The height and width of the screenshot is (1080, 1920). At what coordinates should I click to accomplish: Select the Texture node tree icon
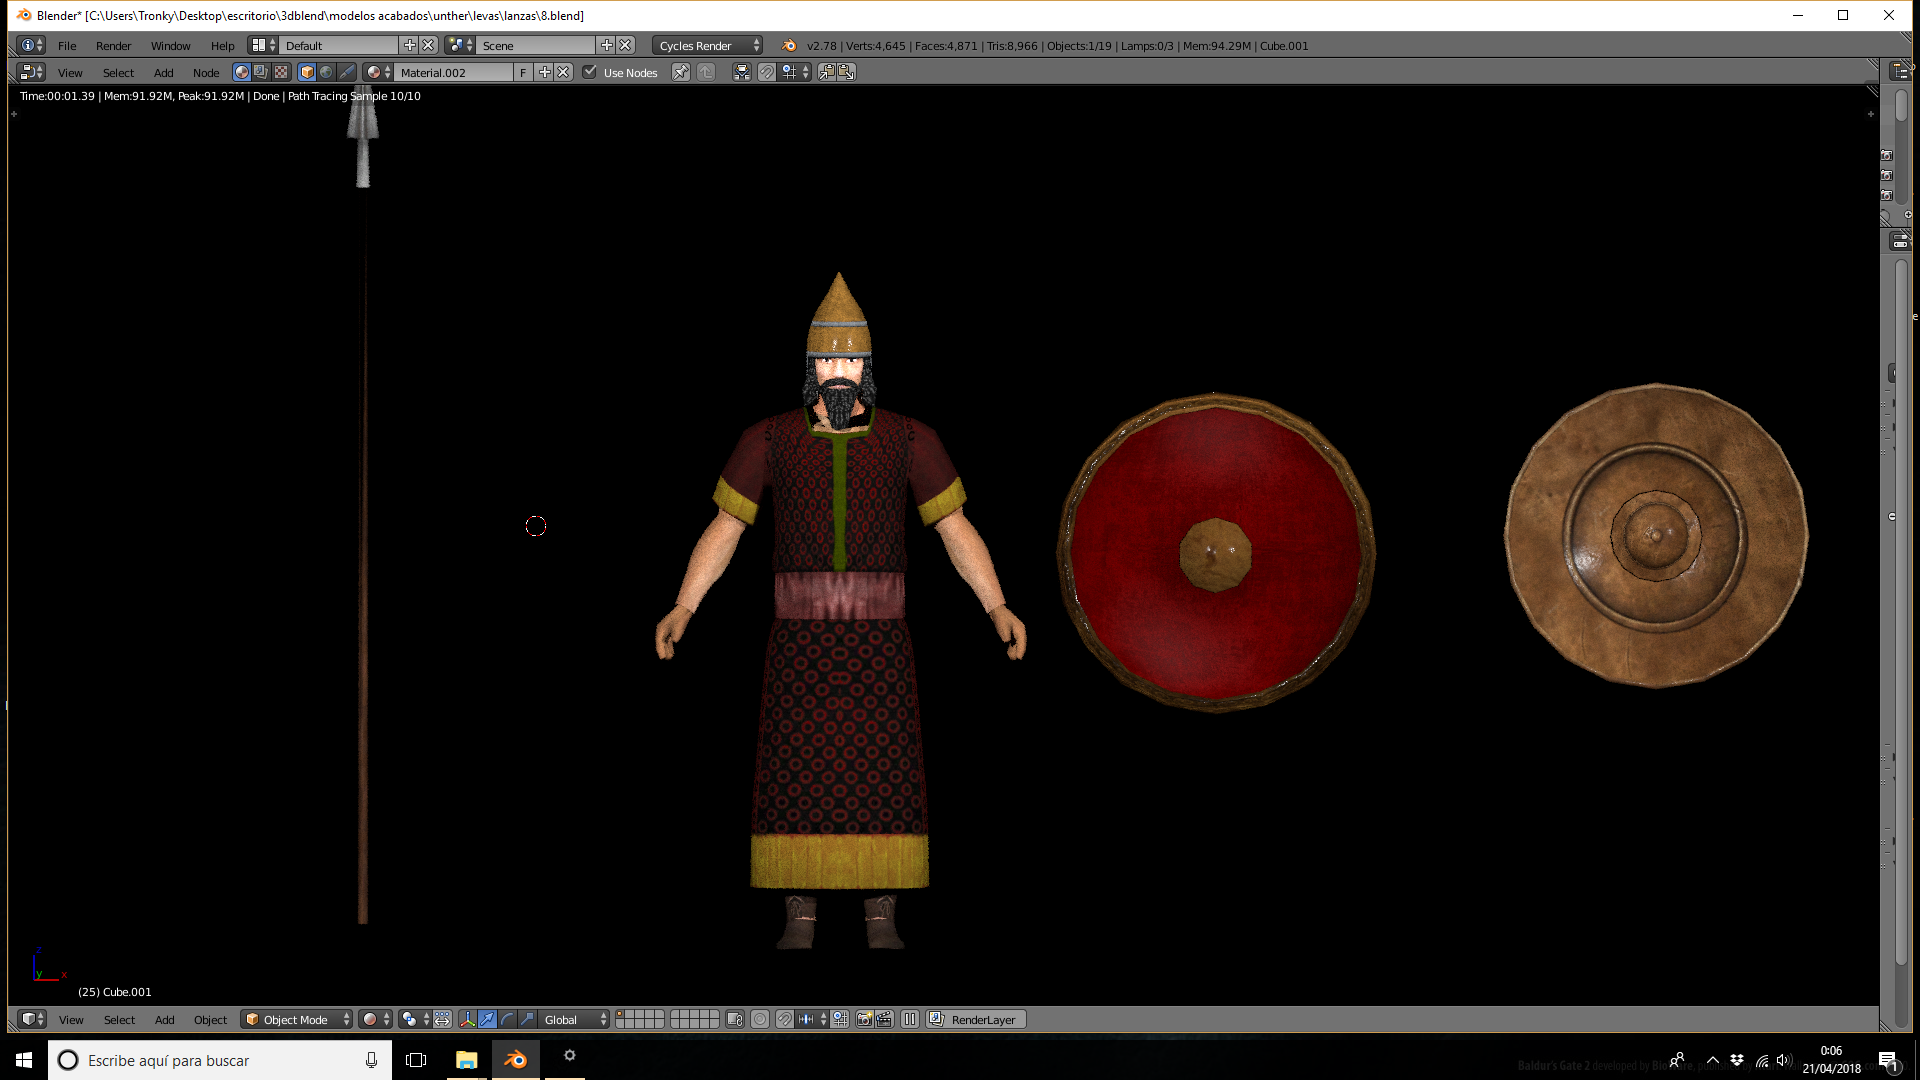pyautogui.click(x=281, y=72)
